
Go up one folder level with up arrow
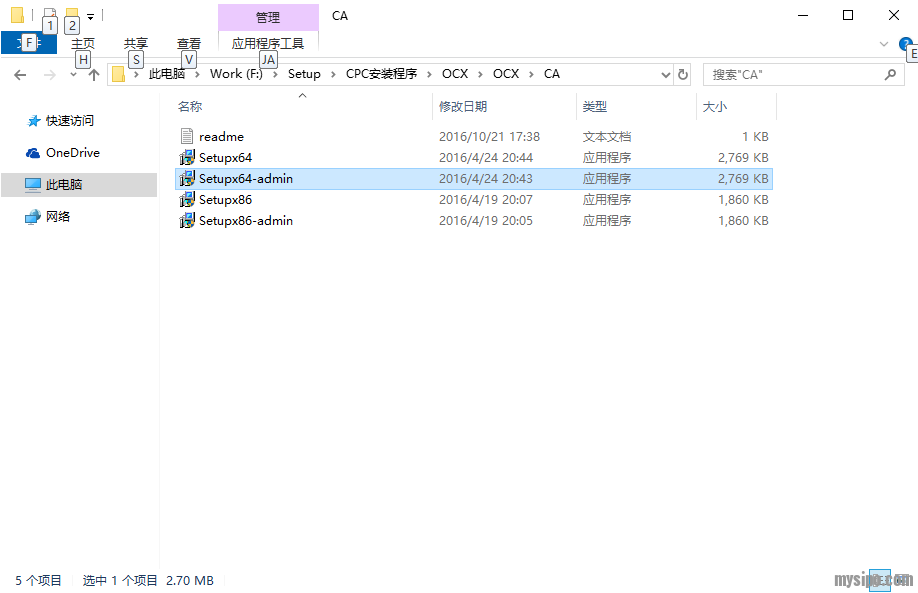[x=94, y=75]
